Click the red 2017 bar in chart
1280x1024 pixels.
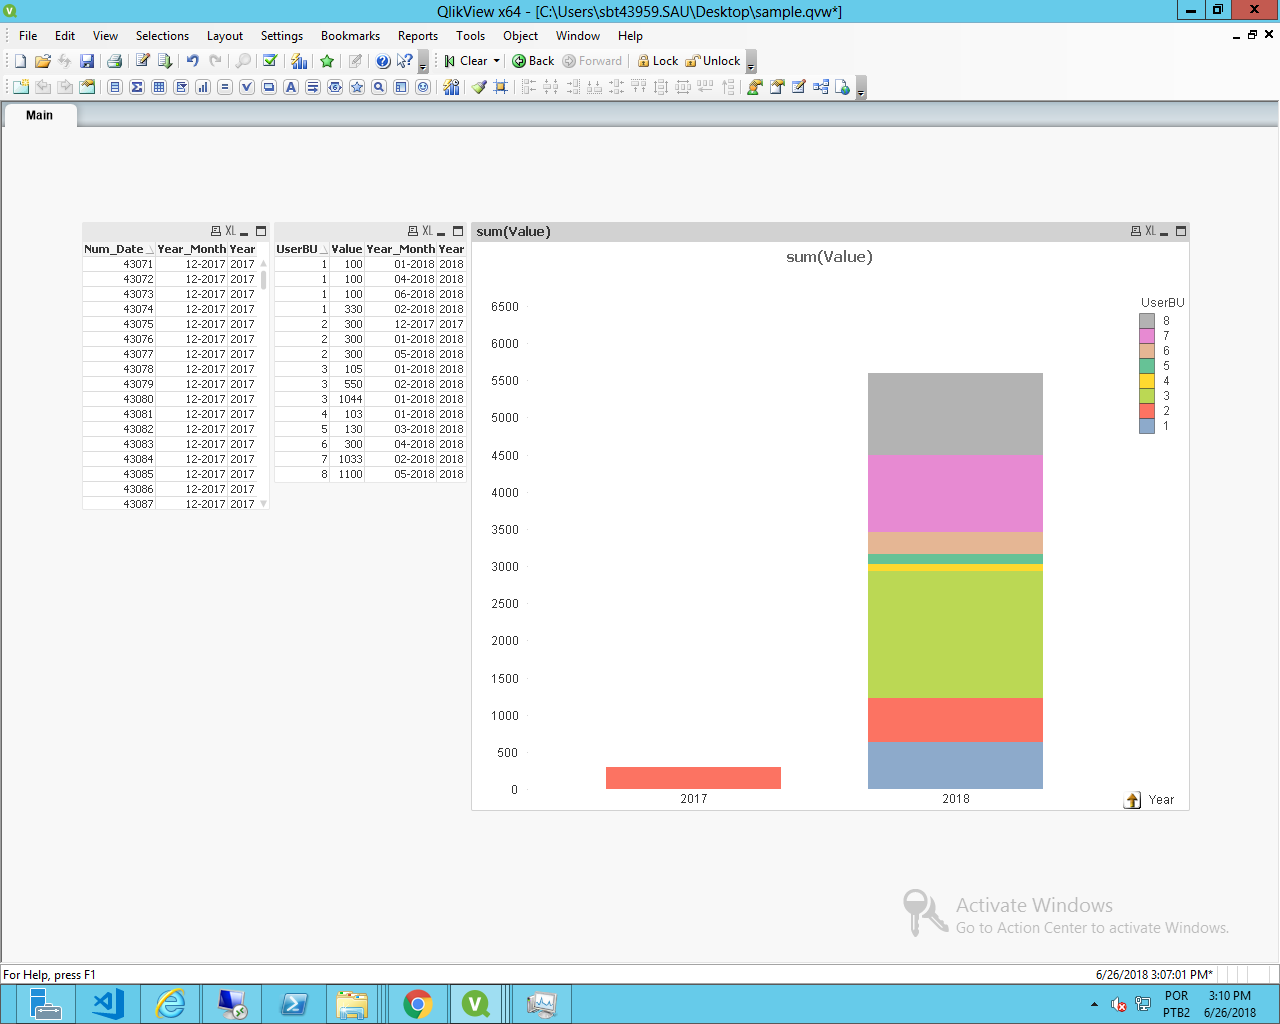coord(693,778)
